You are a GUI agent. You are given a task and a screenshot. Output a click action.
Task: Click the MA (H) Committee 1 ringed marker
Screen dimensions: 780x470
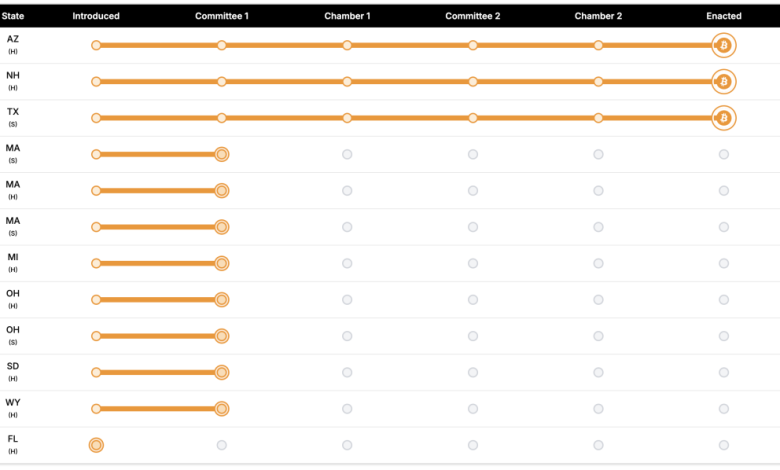point(222,190)
